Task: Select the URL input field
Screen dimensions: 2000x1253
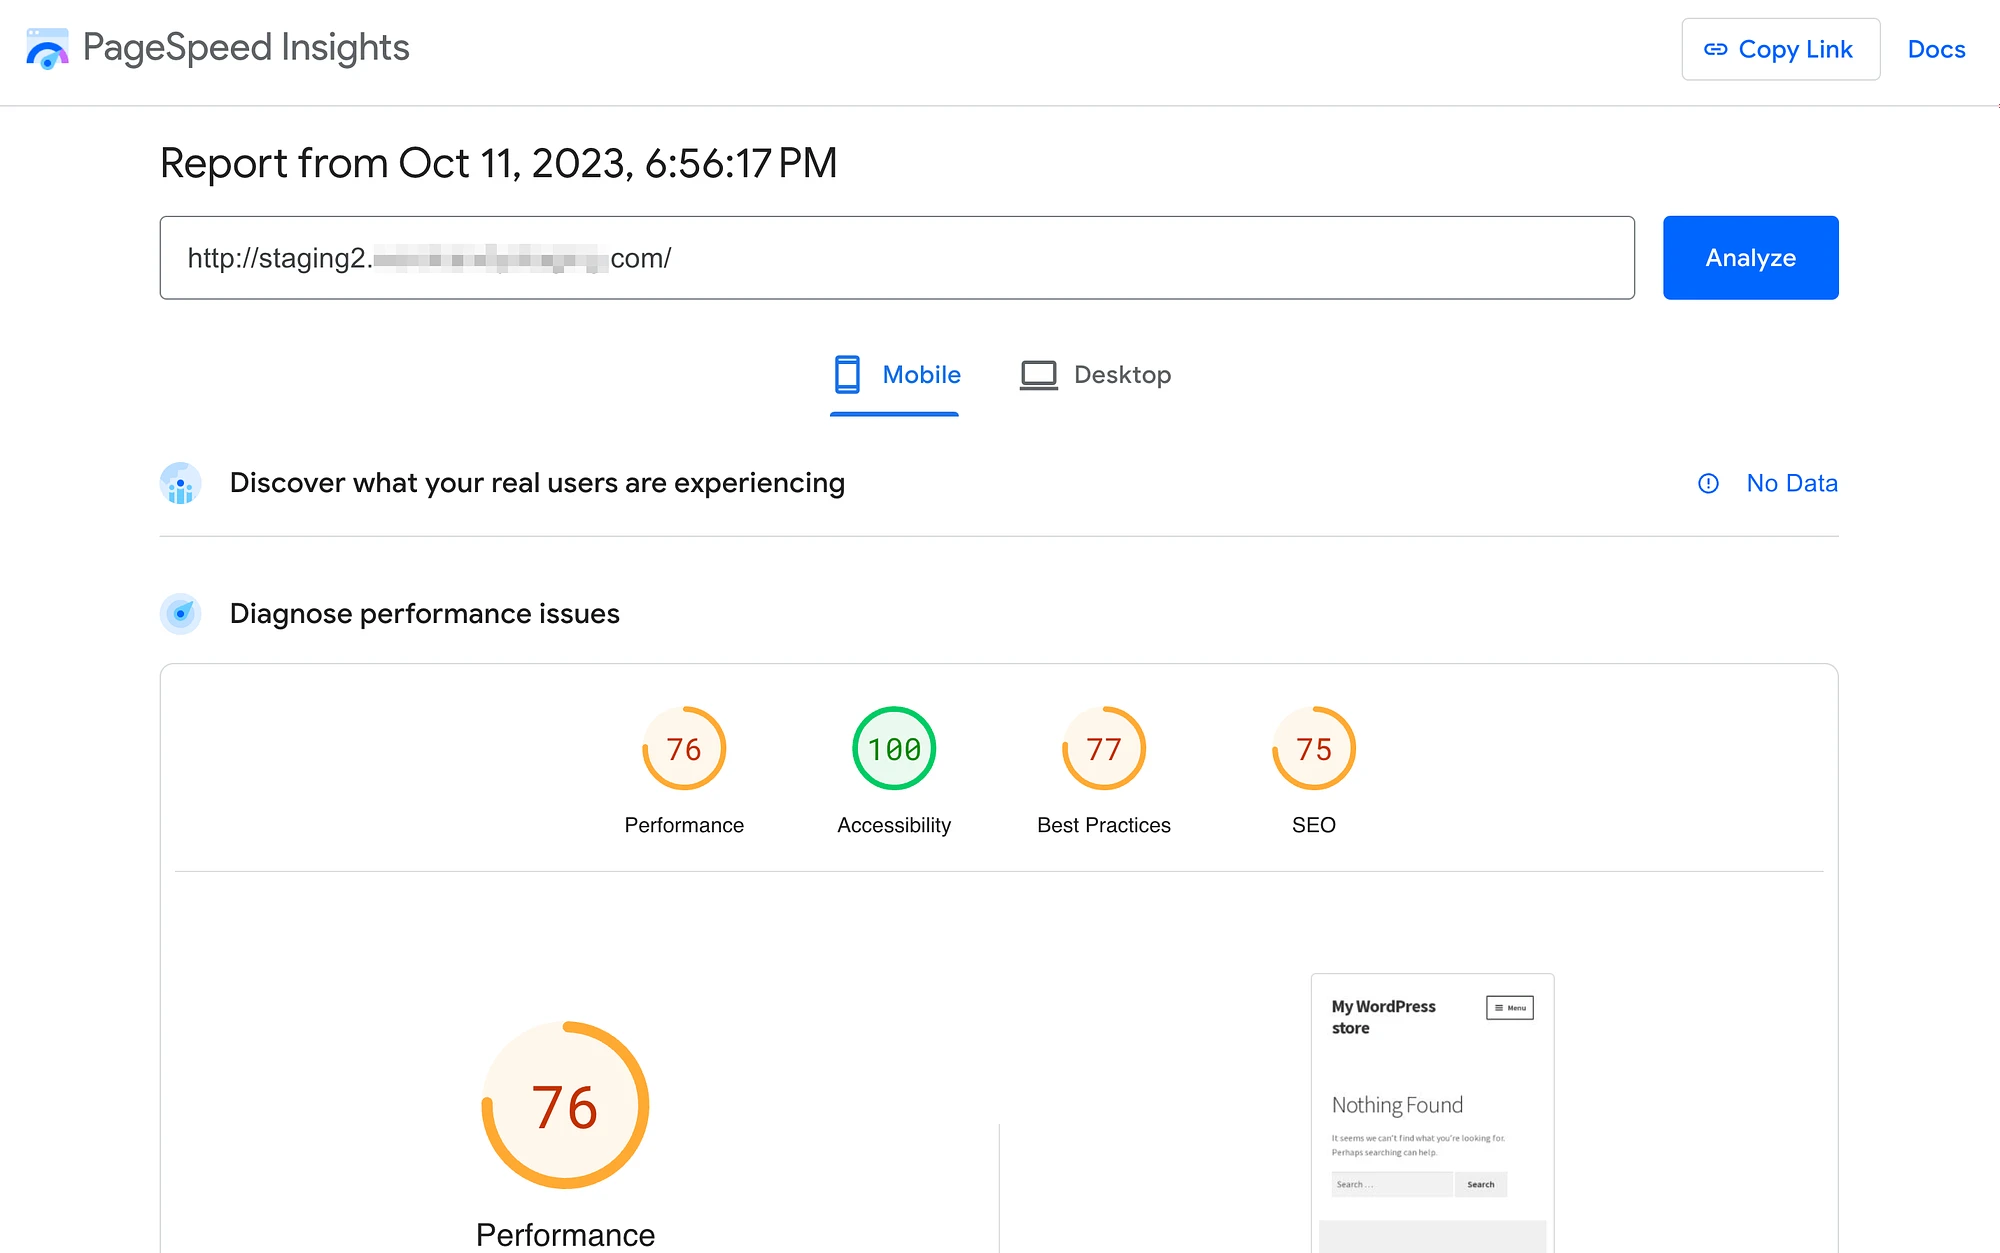Action: tap(896, 258)
